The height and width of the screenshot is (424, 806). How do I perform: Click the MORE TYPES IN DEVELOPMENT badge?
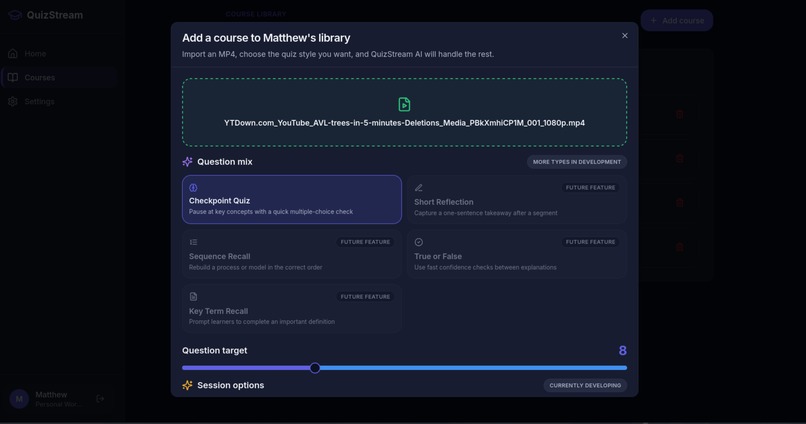[x=577, y=162]
